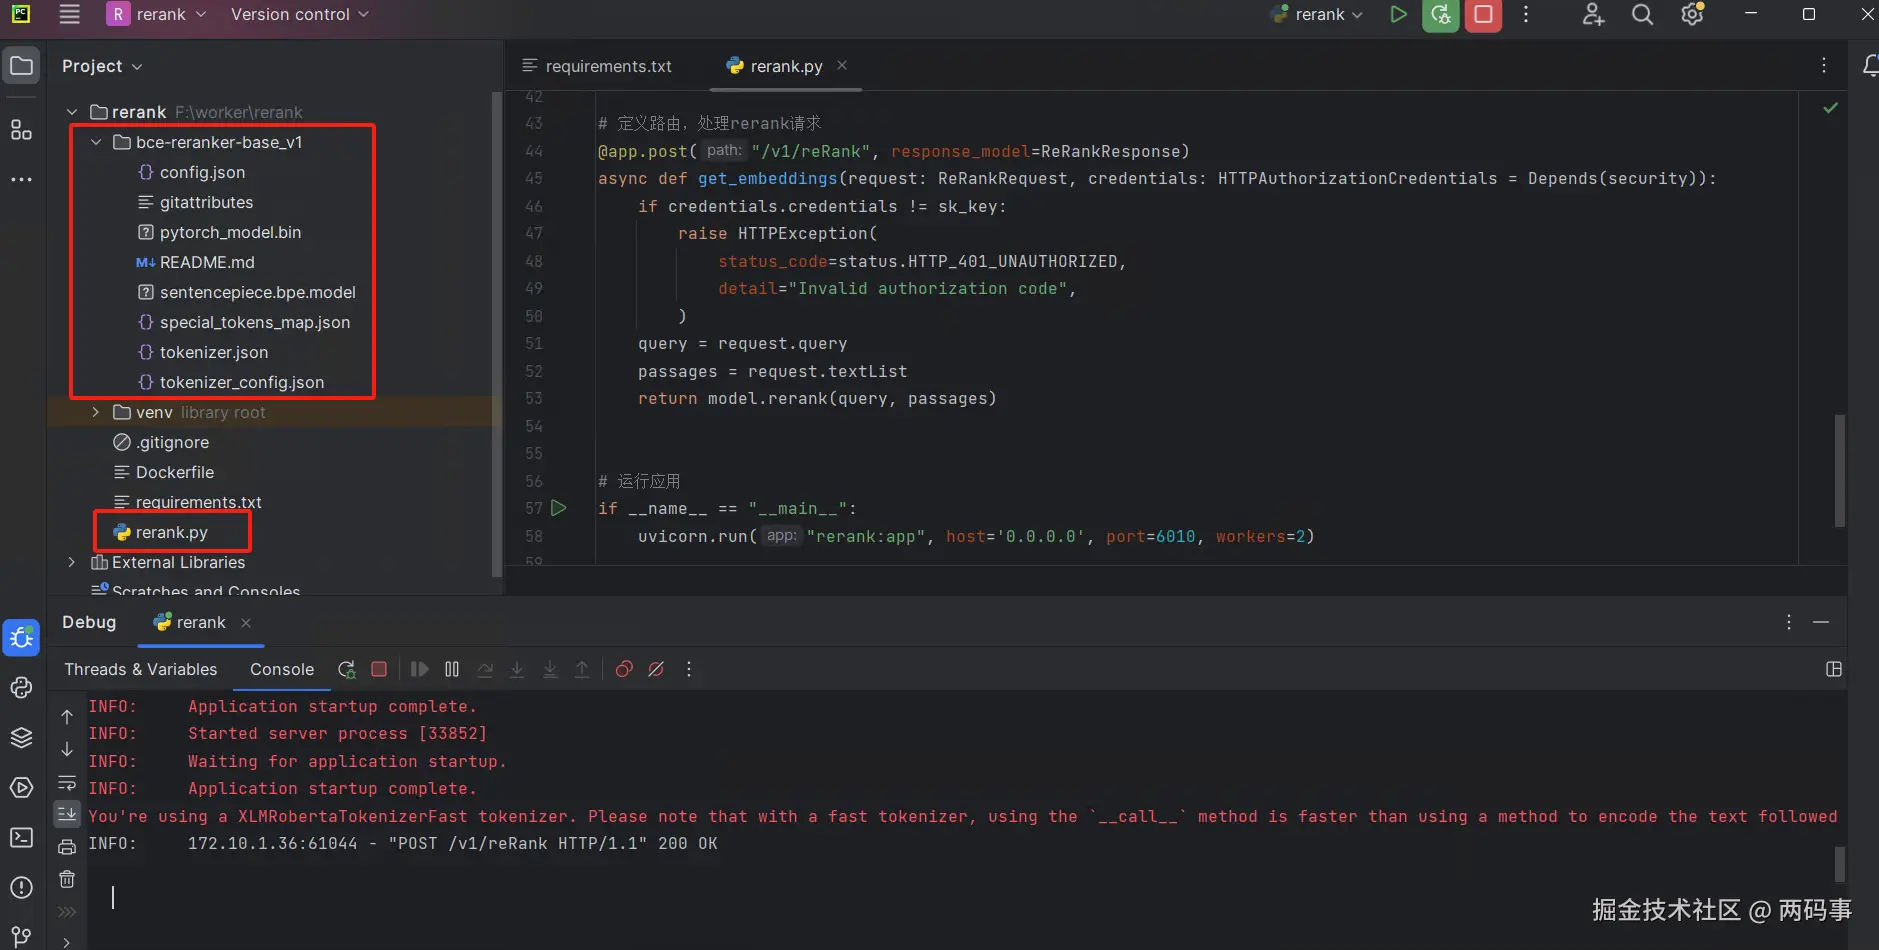Click the console vertical scrollbar
The width and height of the screenshot is (1879, 950).
point(1840,864)
